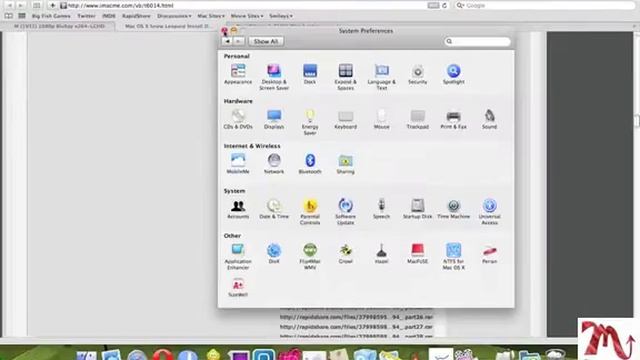Viewport: 640px width, 360px height.
Task: Open Parental Controls preferences
Action: click(310, 211)
